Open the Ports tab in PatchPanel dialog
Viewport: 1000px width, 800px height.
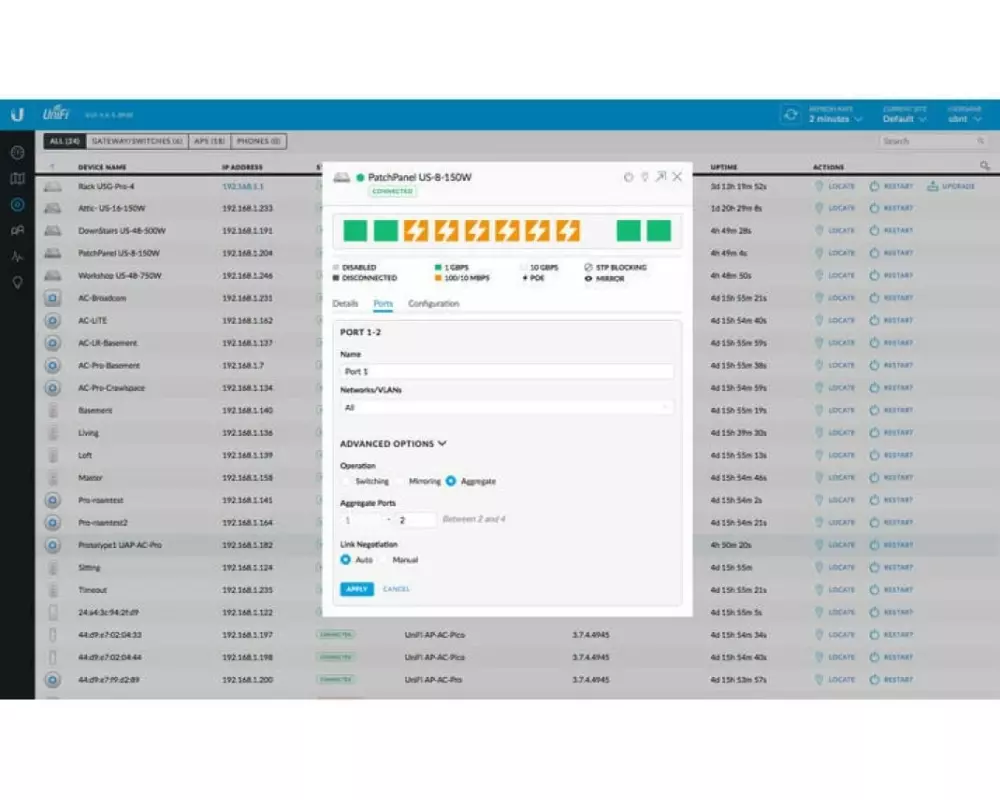point(383,304)
